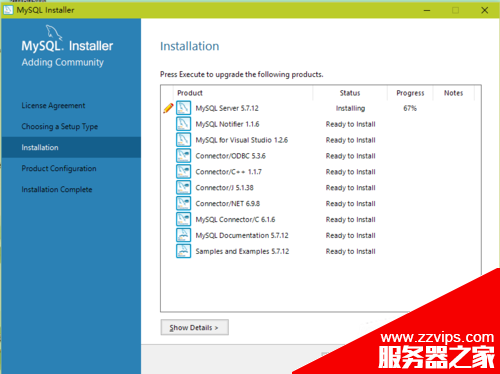
Task: Click the MySQL Server 5.7.12 product icon
Action: pos(183,108)
